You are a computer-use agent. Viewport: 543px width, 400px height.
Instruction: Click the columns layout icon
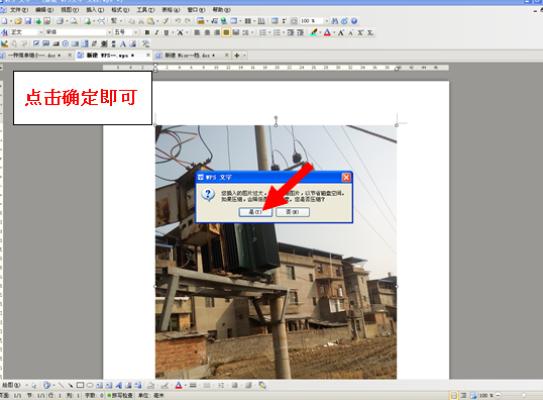261,21
